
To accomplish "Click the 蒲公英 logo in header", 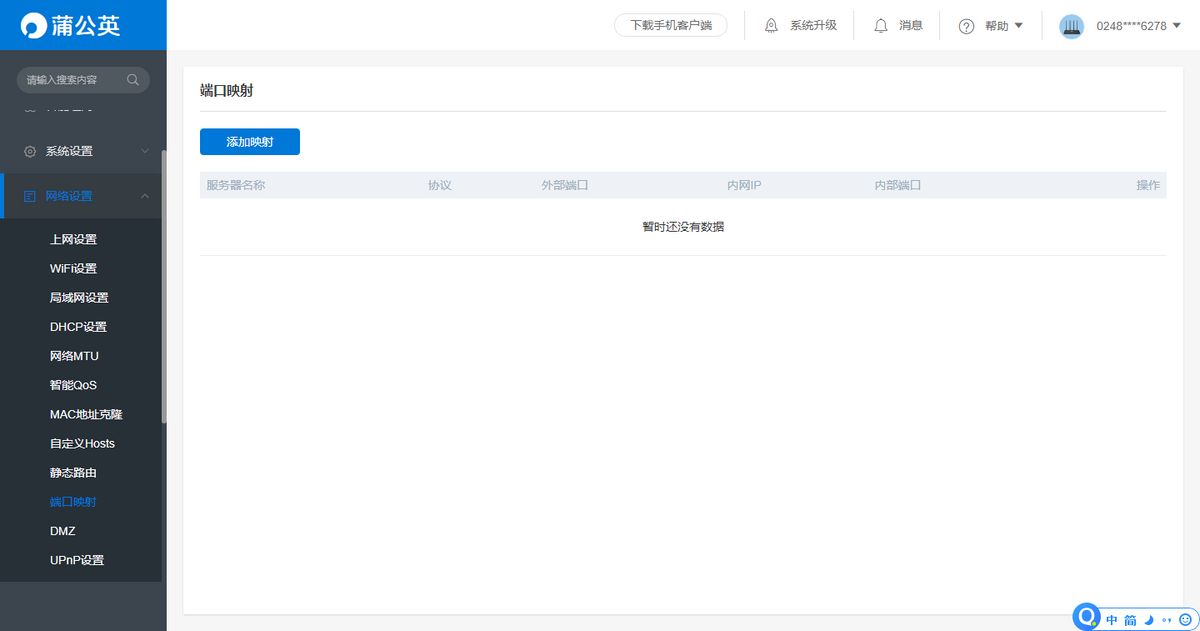I will click(x=71, y=25).
